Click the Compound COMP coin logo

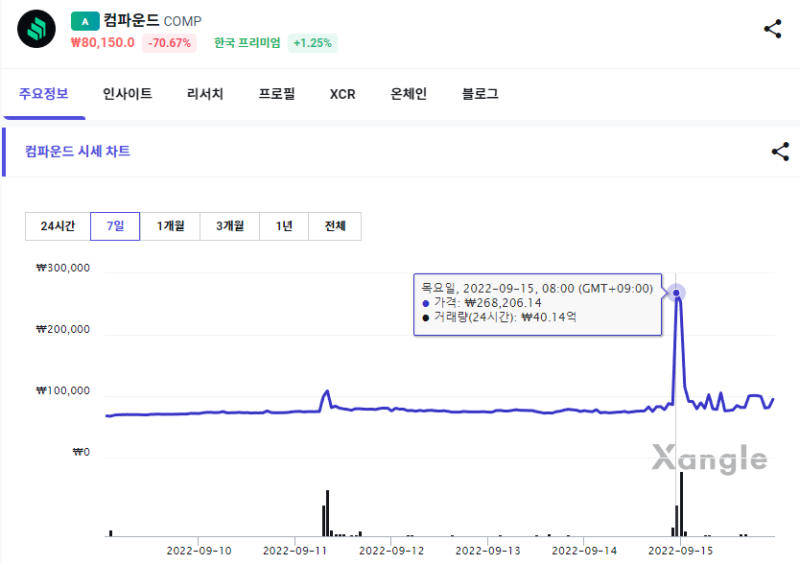point(36,29)
